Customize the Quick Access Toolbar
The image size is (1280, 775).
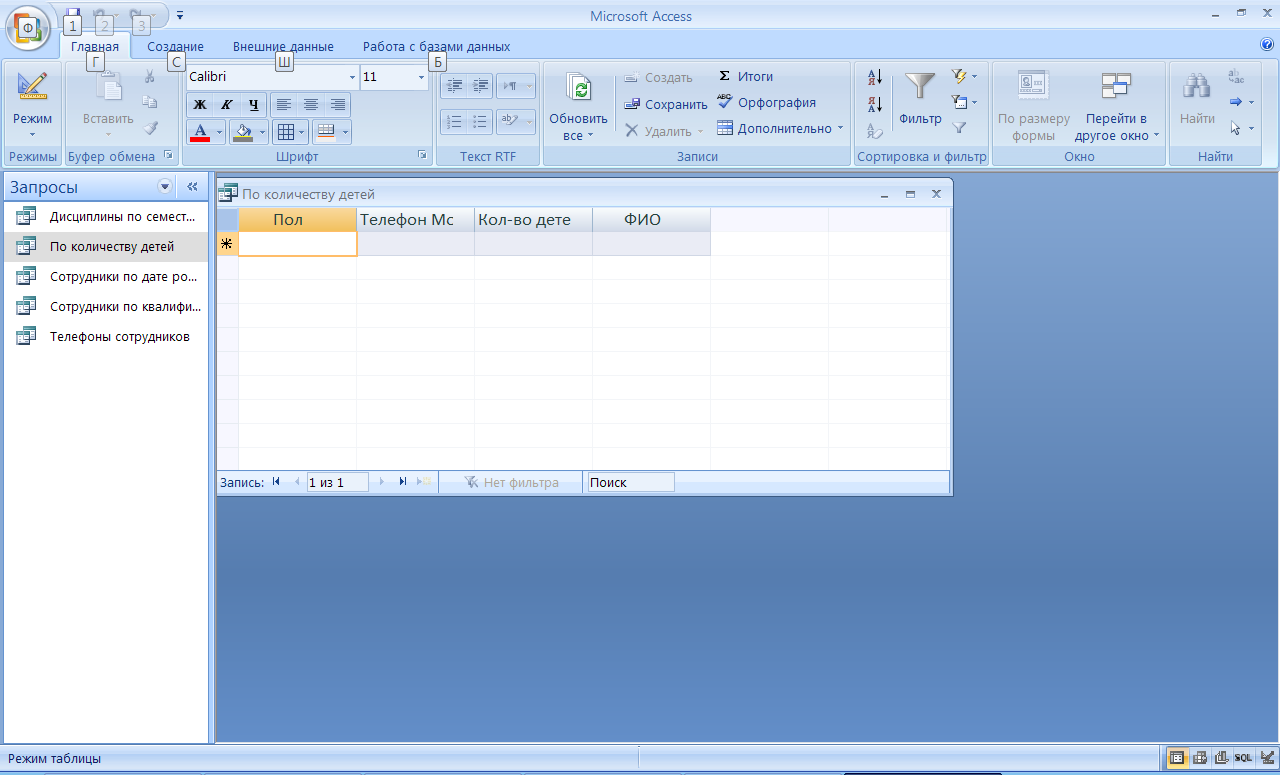(x=179, y=16)
